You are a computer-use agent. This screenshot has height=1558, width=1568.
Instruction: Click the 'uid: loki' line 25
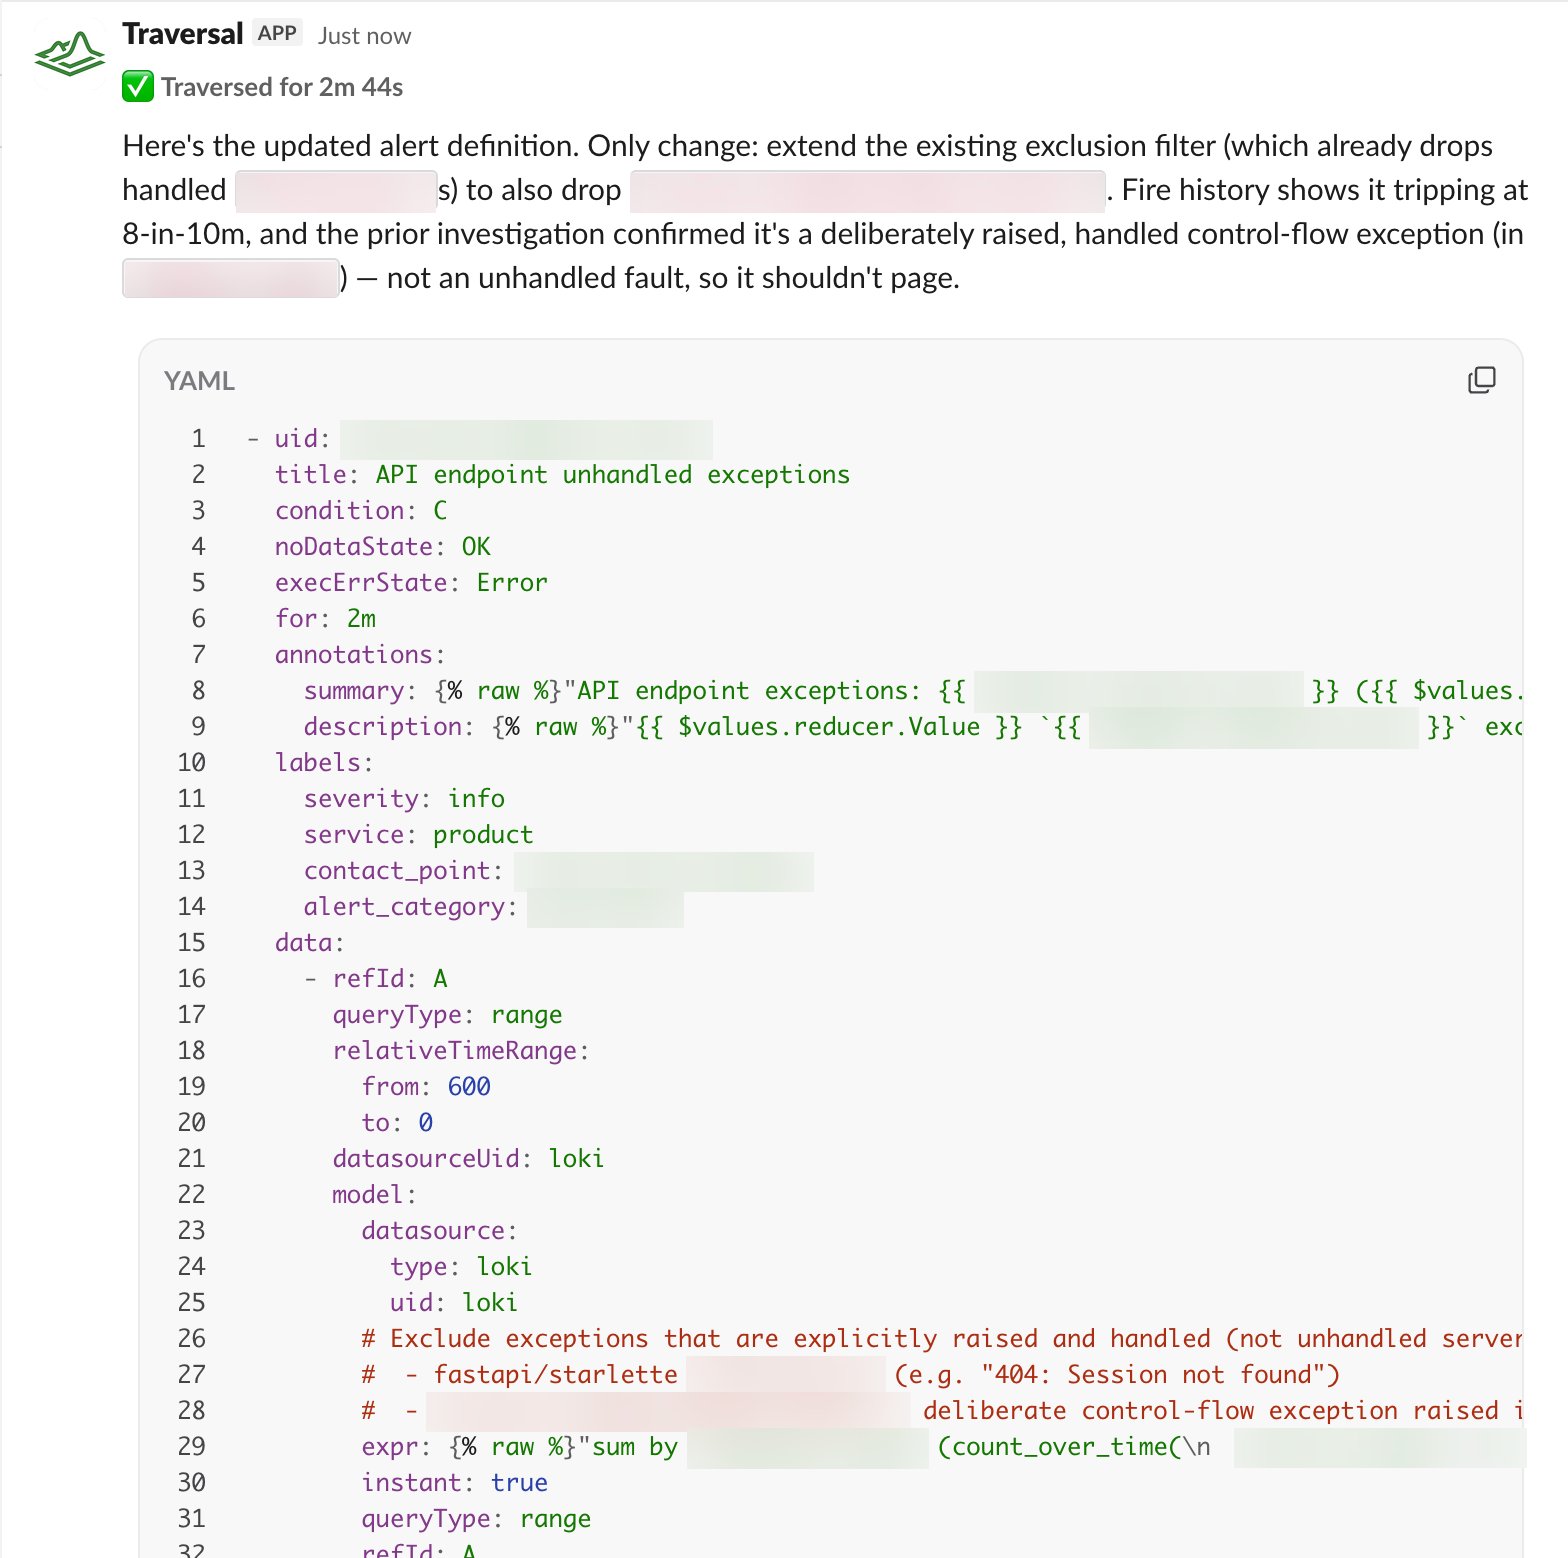coord(454,1302)
